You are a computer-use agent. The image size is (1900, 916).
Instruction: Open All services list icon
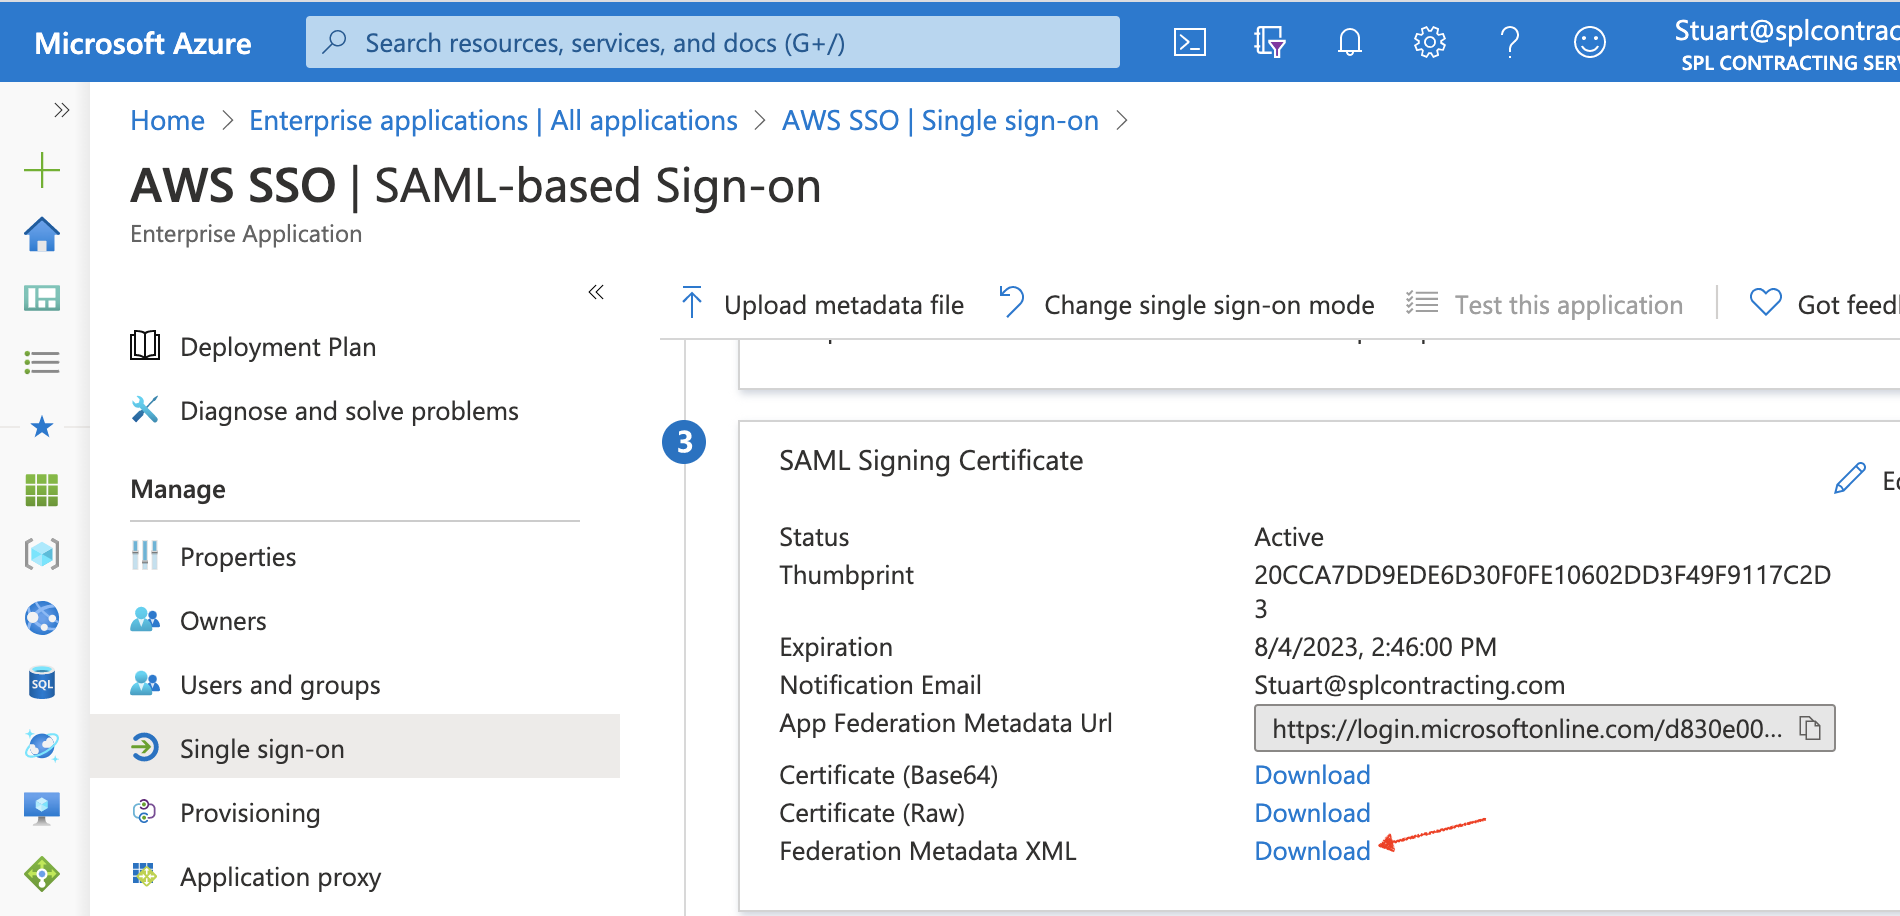[42, 362]
